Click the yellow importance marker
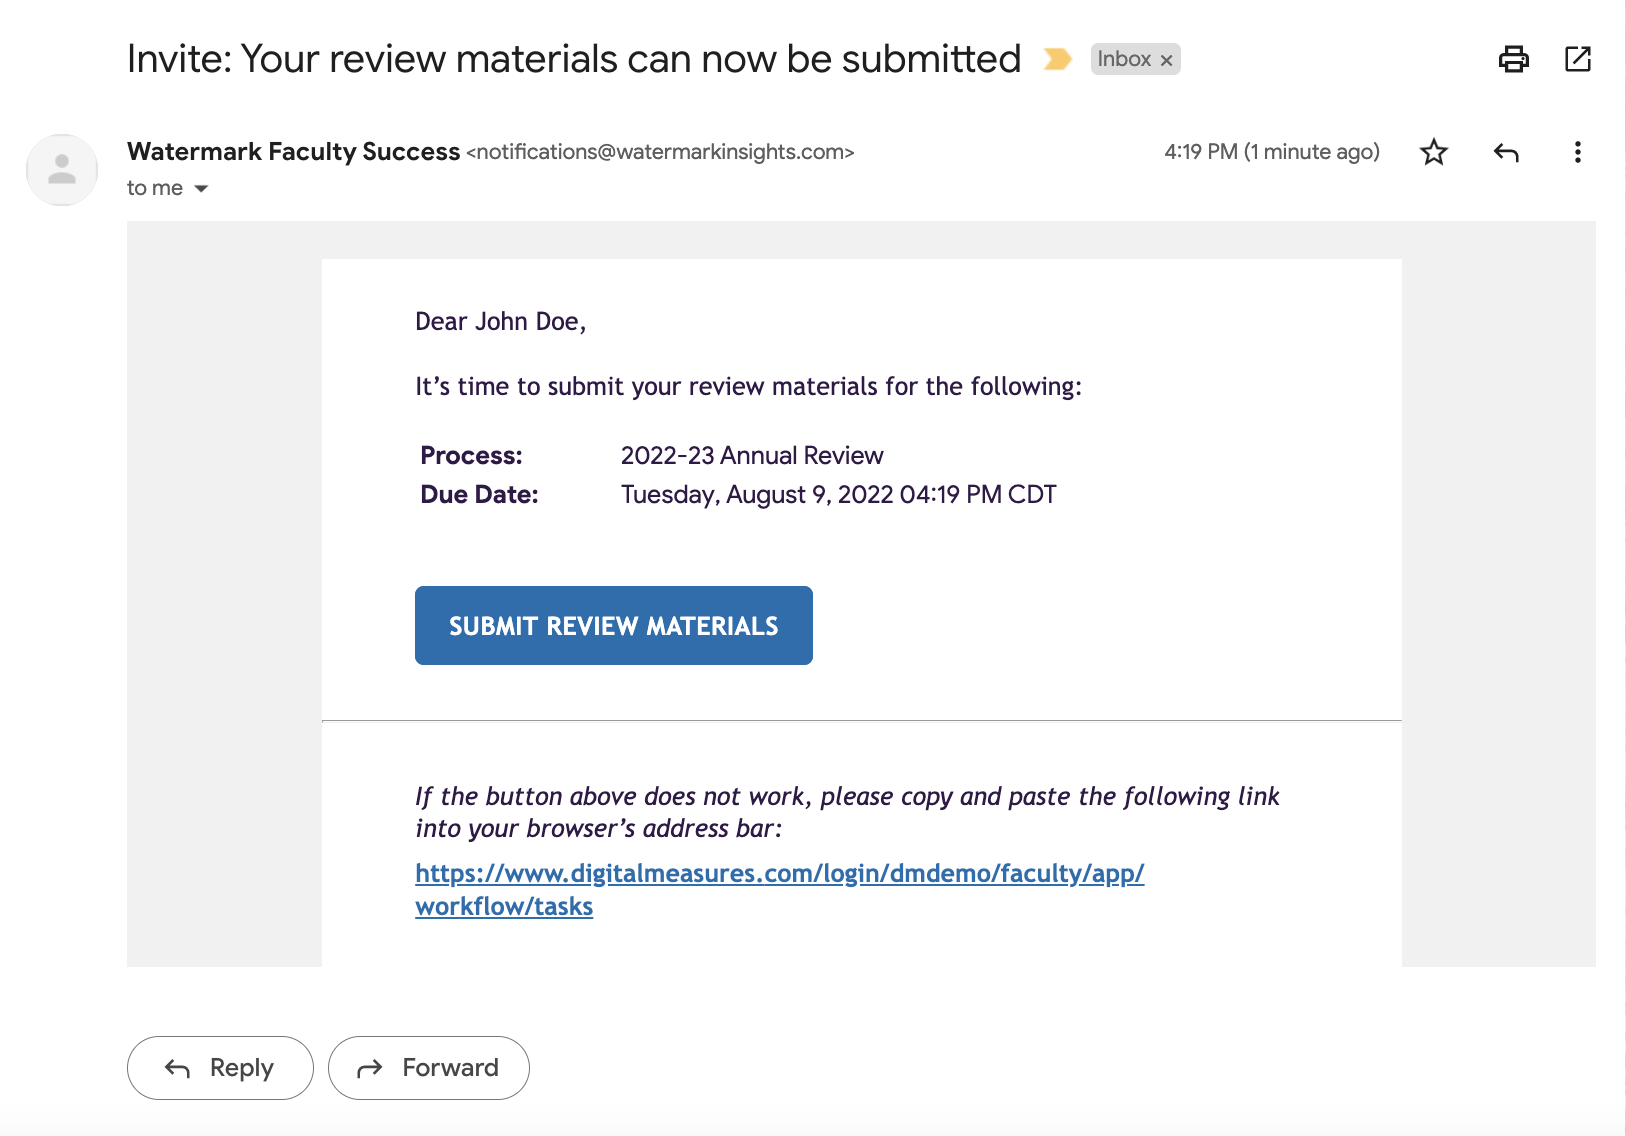Image resolution: width=1626 pixels, height=1136 pixels. (x=1057, y=59)
